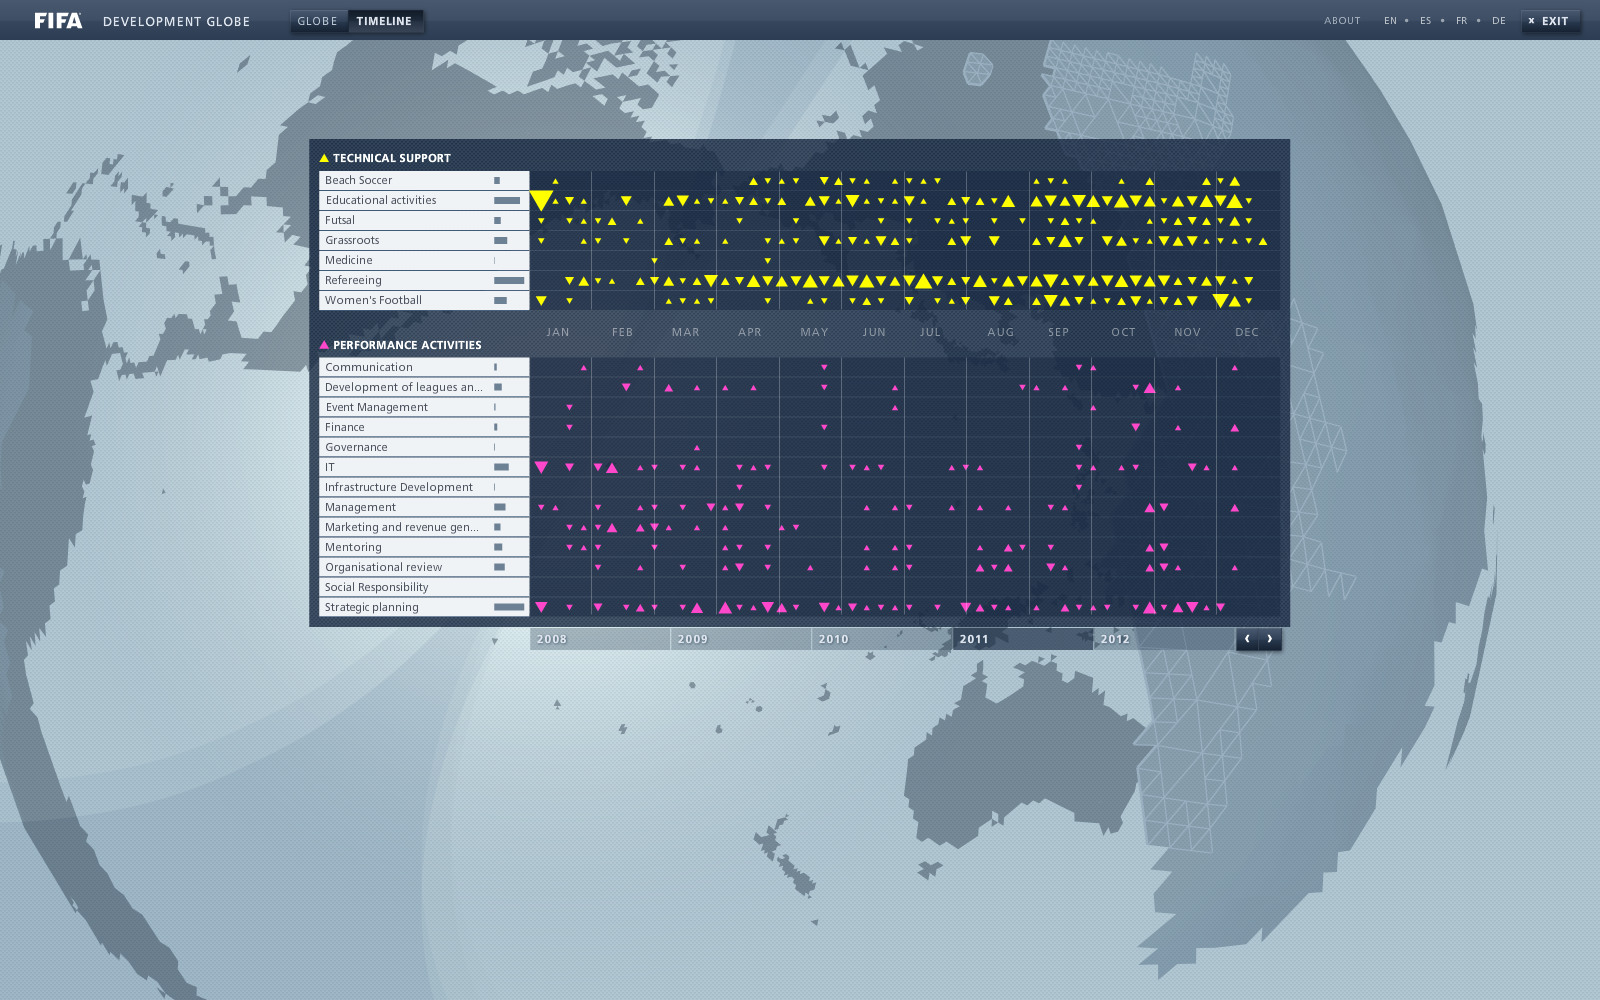The width and height of the screenshot is (1600, 1000).
Task: Advance timeline with the right arrow
Action: [1270, 639]
